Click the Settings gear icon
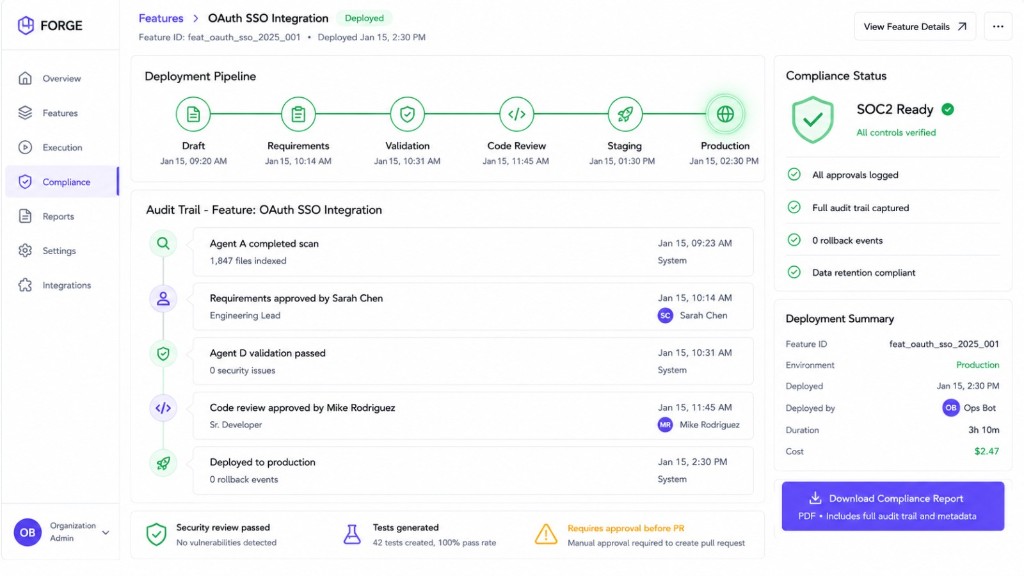The width and height of the screenshot is (1024, 576). point(25,251)
